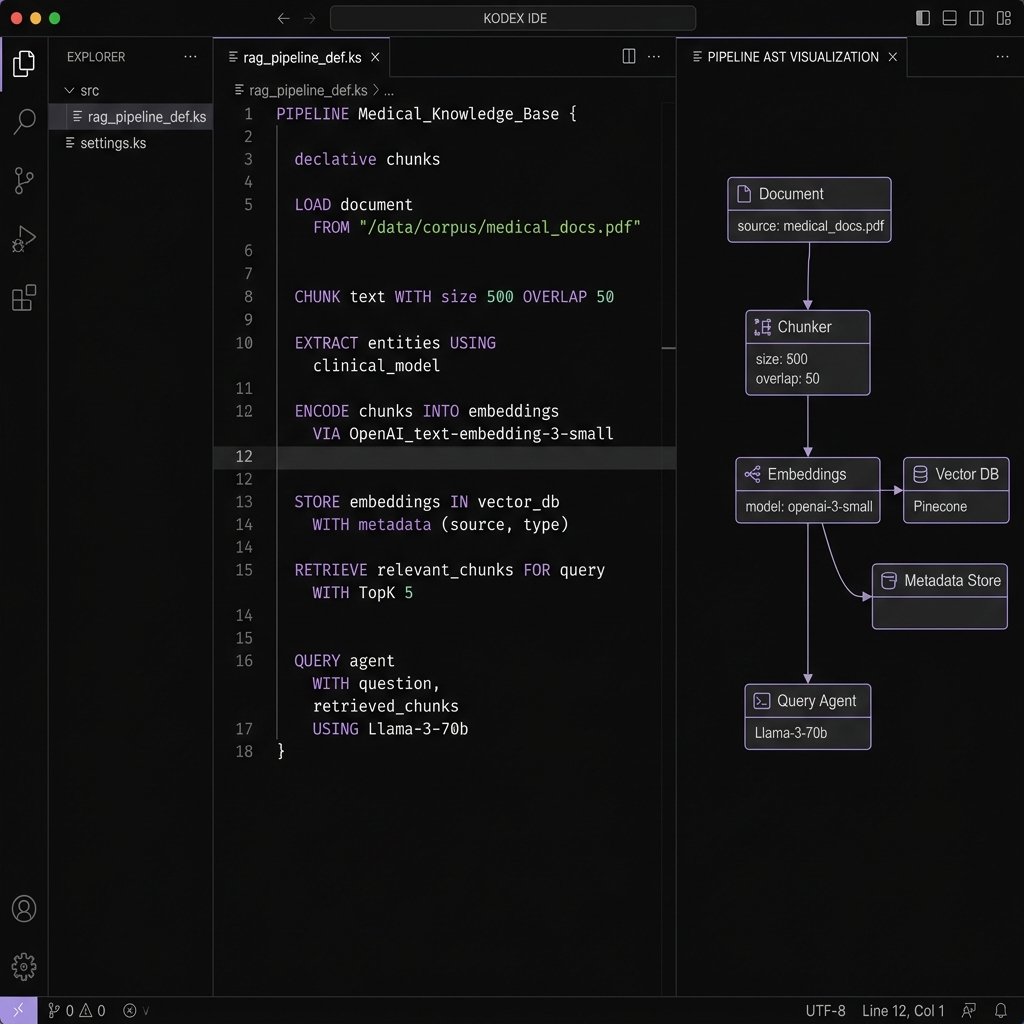Click the Query Agent terminal icon
Viewport: 1024px width, 1024px height.
761,701
